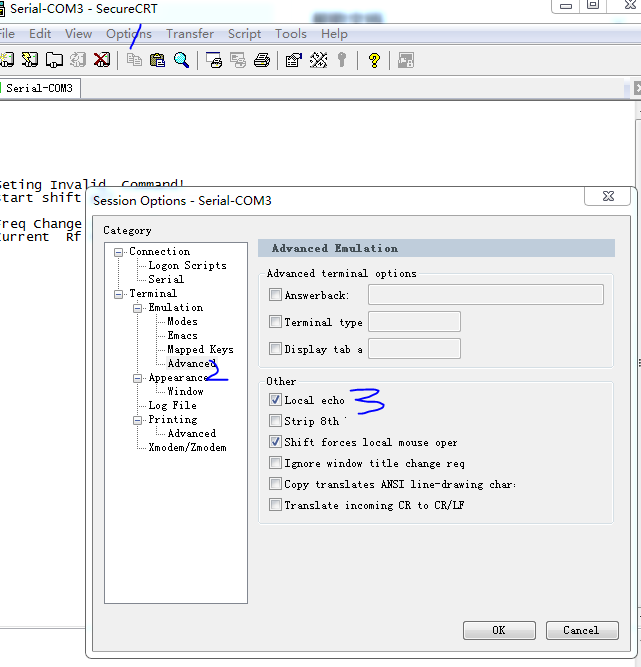Click the greyed SecureFX toolbar icon

(406, 60)
